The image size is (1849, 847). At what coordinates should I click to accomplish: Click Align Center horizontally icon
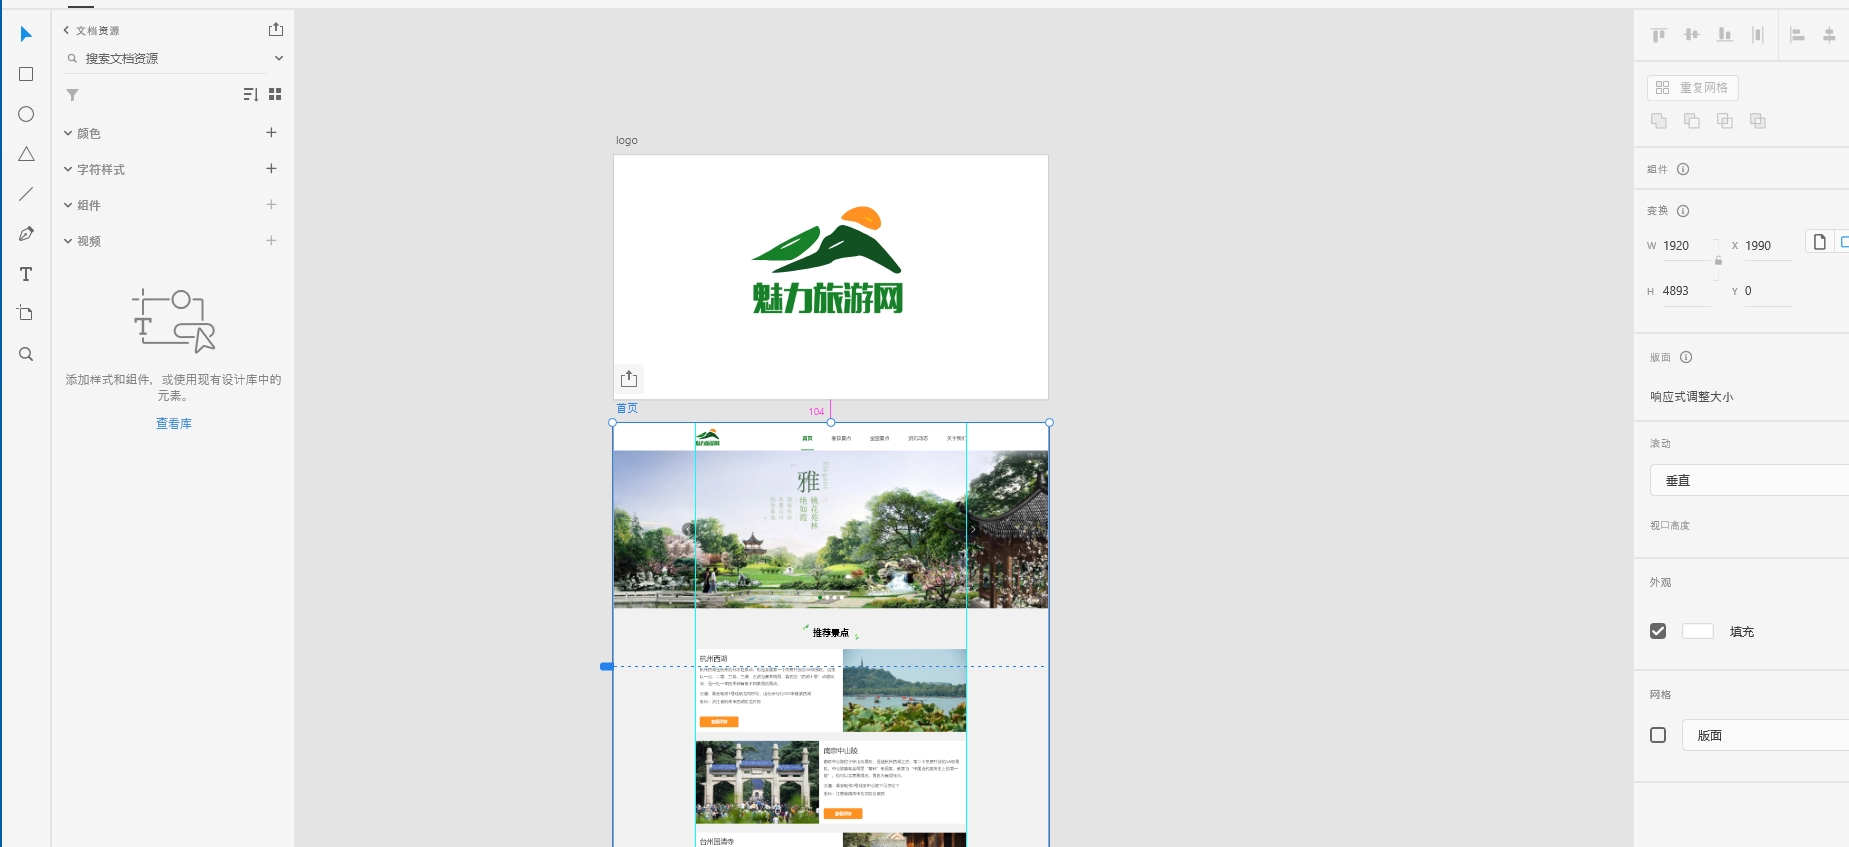(x=1829, y=35)
